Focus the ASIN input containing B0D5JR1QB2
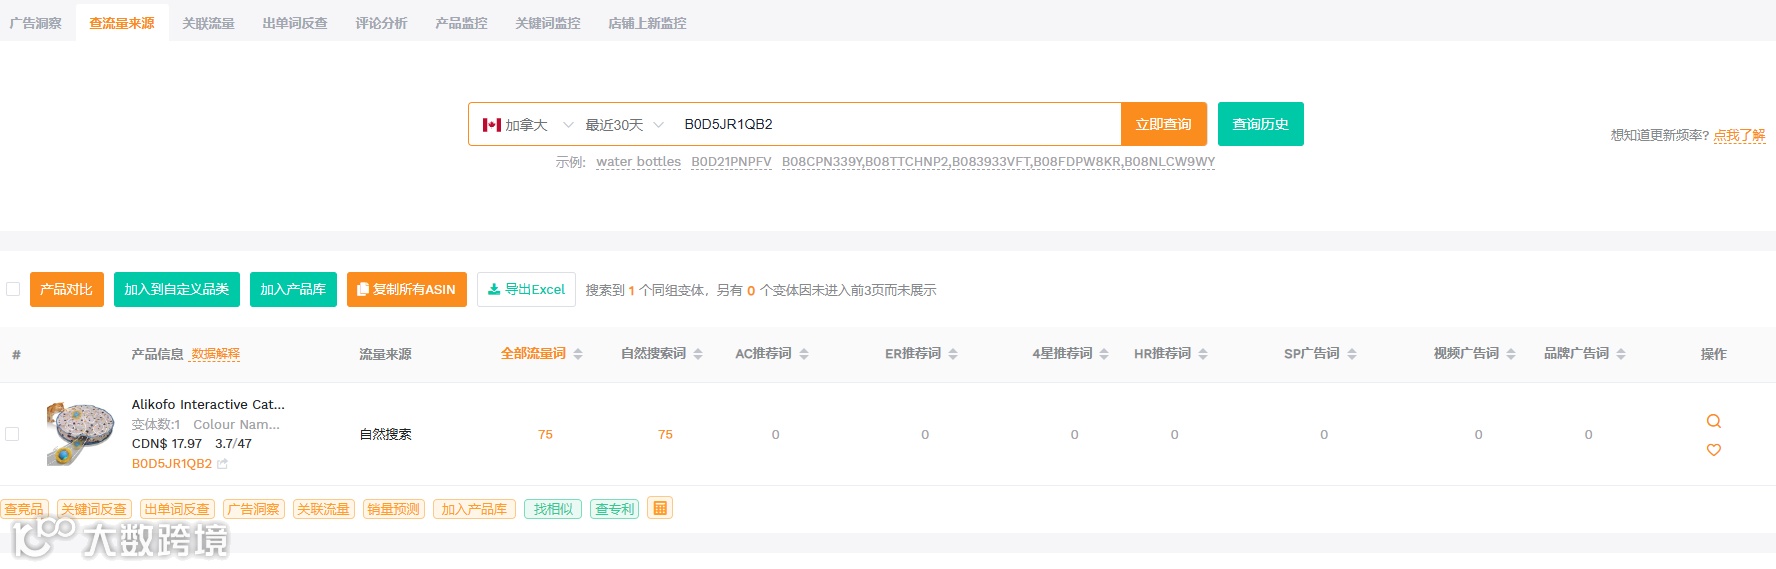Image resolution: width=1776 pixels, height=569 pixels. pyautogui.click(x=896, y=124)
